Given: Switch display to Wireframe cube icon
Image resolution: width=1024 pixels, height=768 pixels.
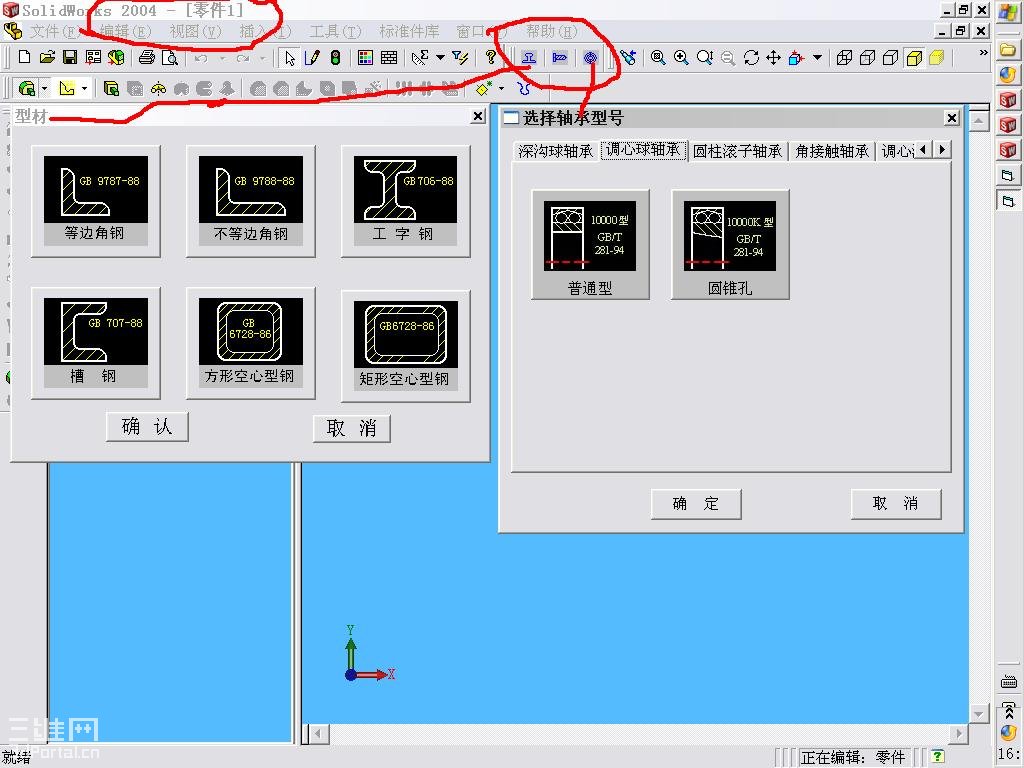Looking at the screenshot, I should pos(844,57).
